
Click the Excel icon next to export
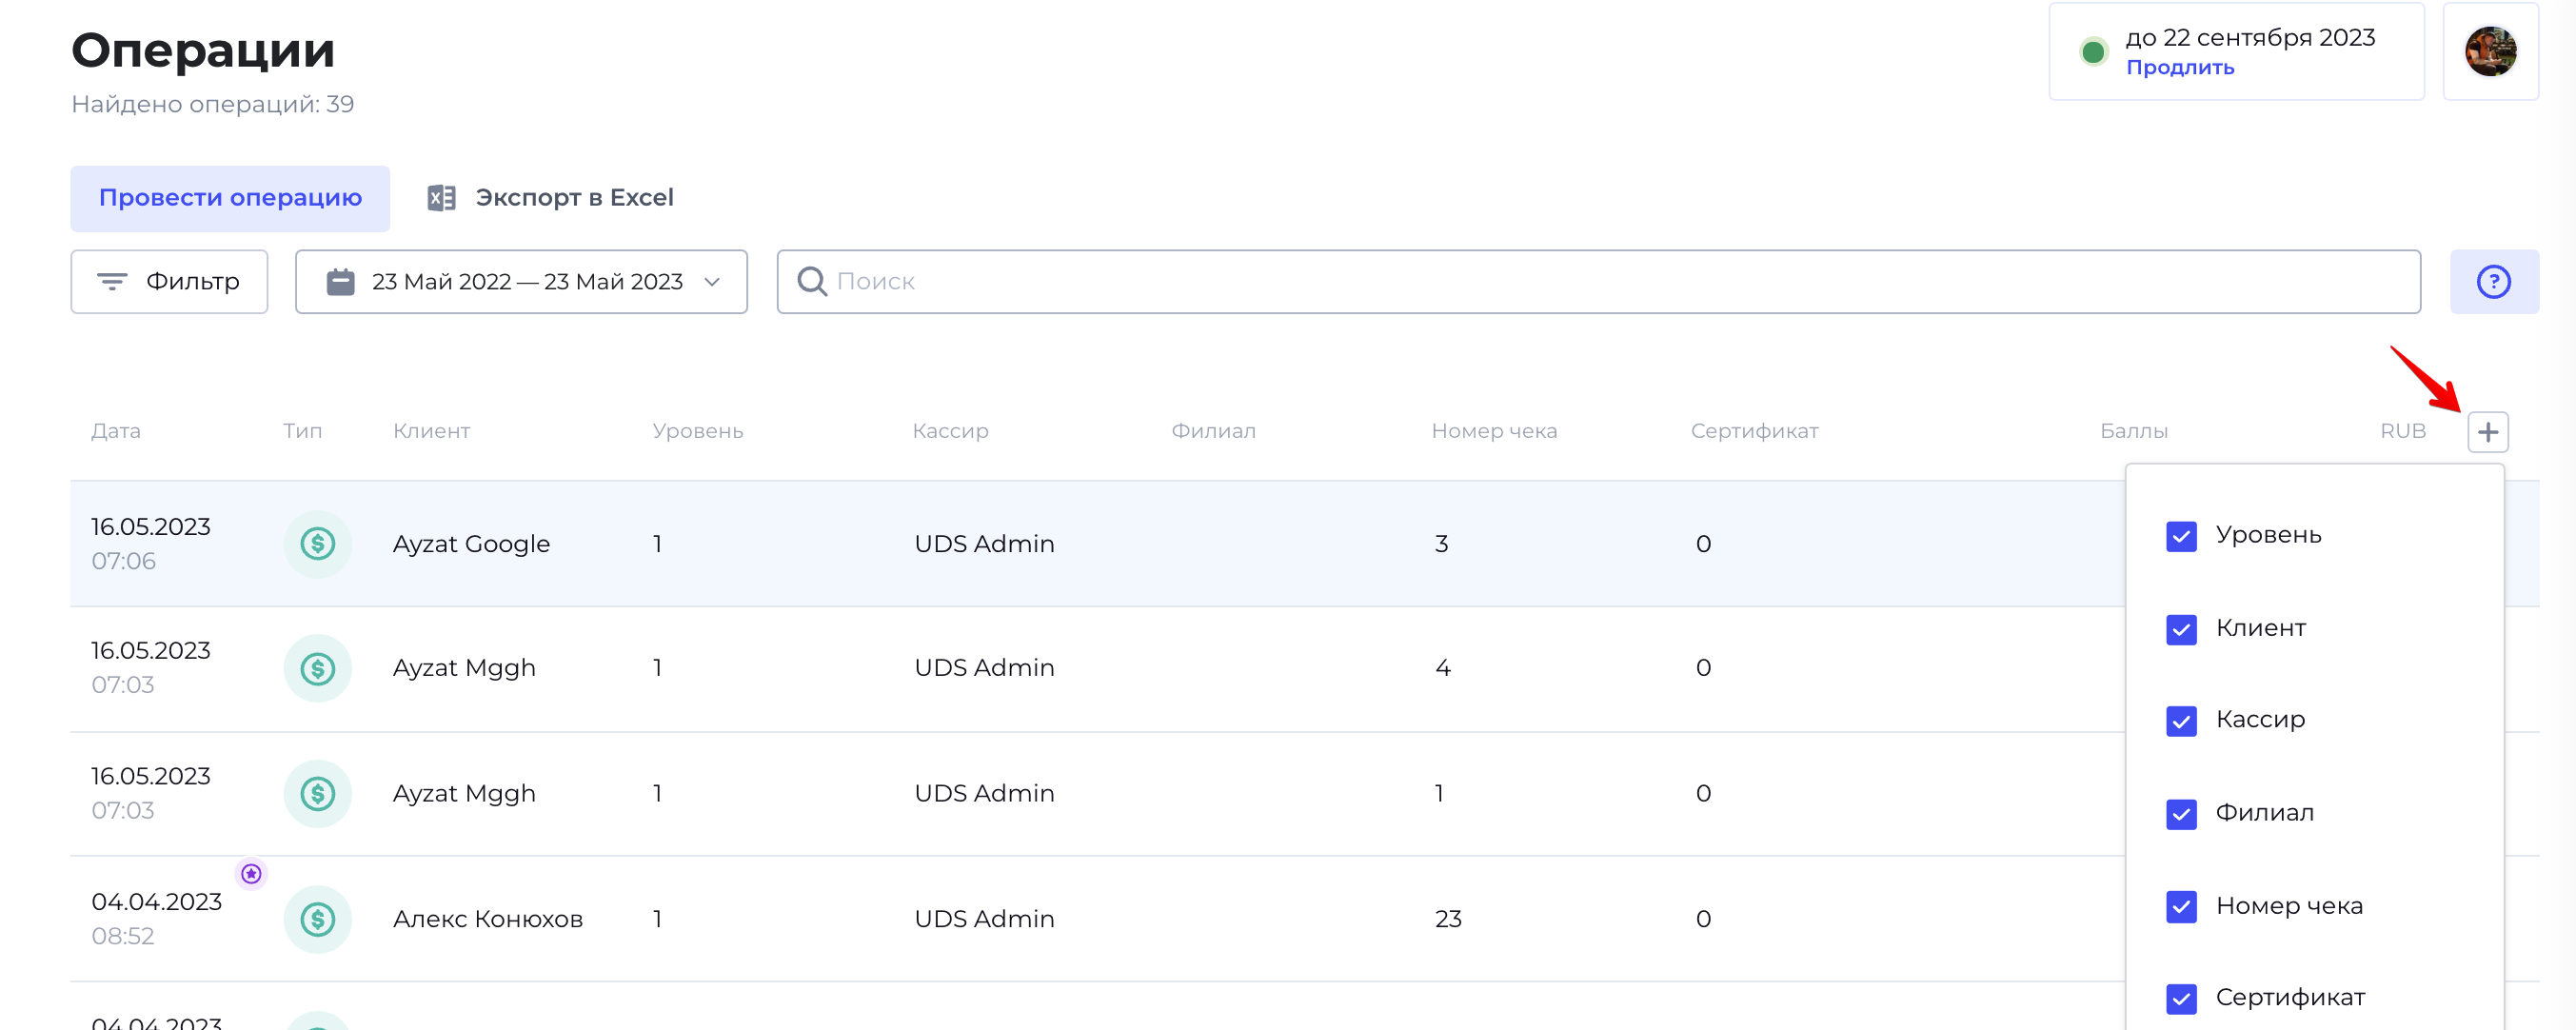tap(441, 198)
